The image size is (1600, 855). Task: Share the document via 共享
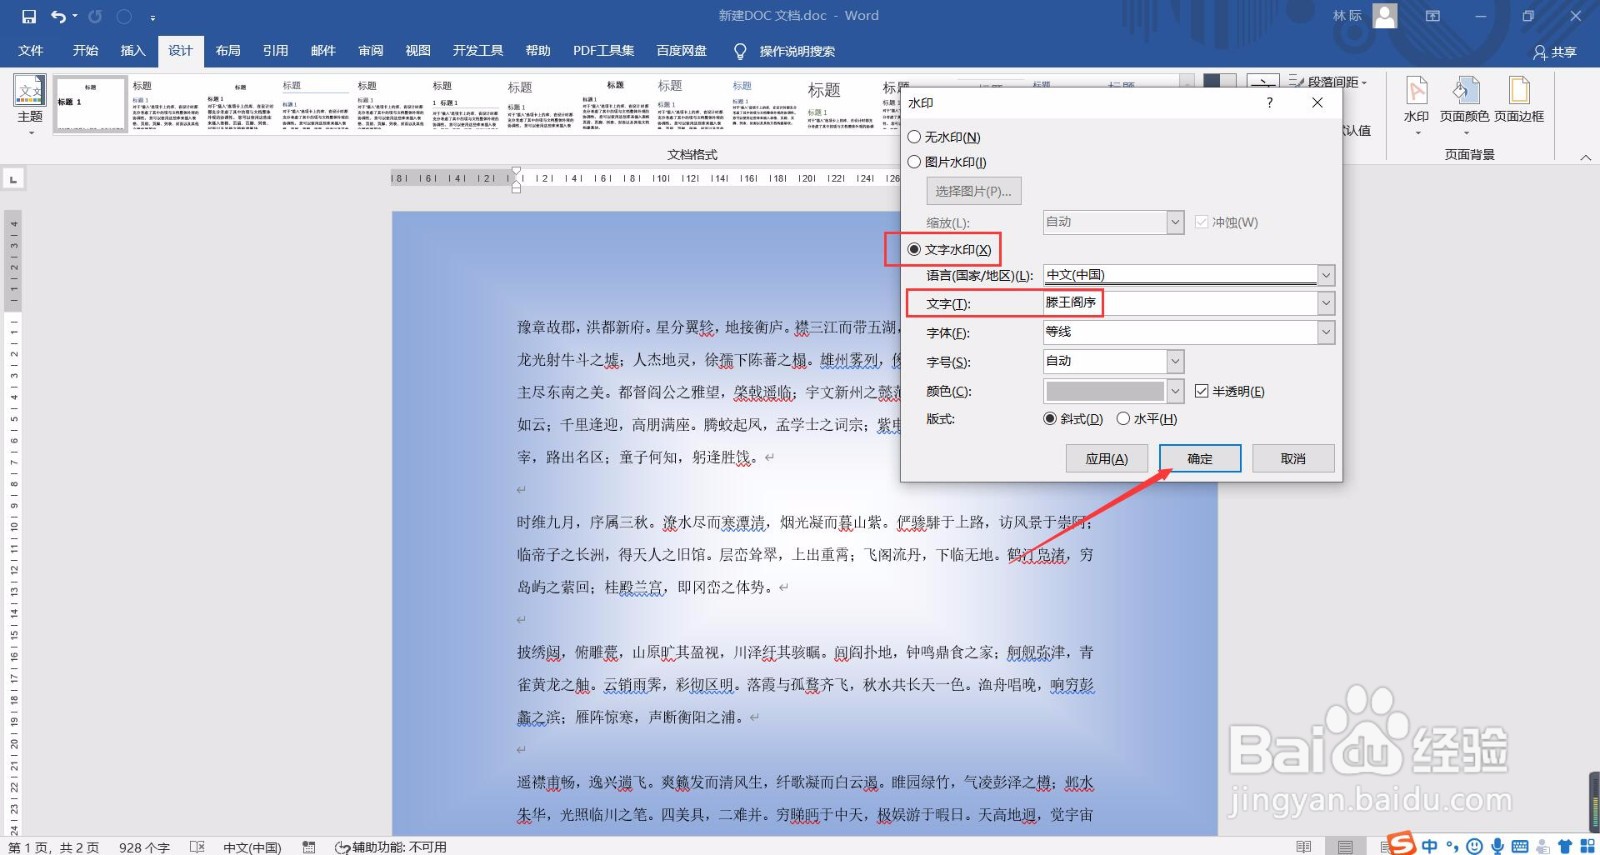pyautogui.click(x=1556, y=52)
